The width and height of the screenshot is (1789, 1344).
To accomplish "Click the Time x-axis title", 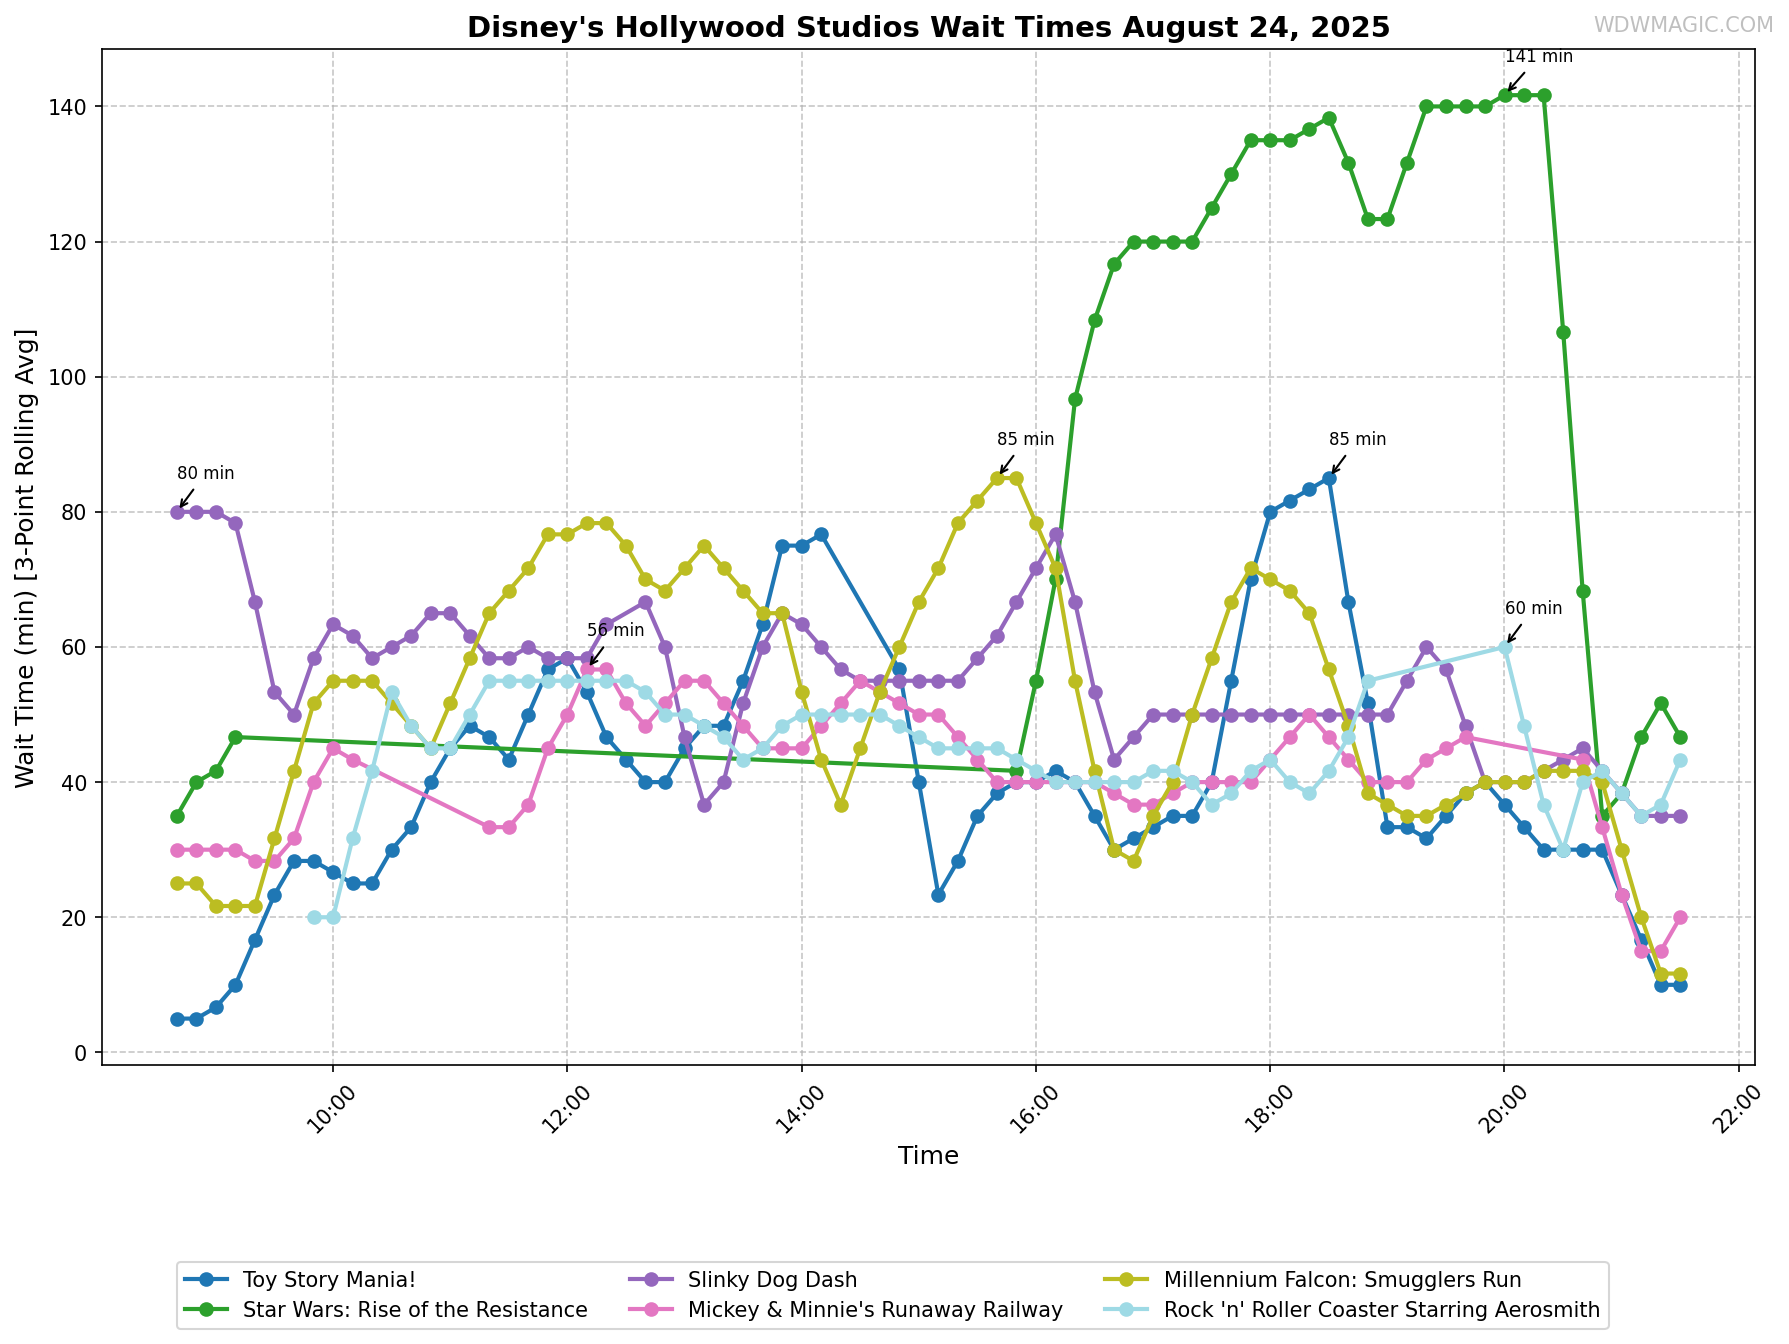I will pyautogui.click(x=928, y=1156).
